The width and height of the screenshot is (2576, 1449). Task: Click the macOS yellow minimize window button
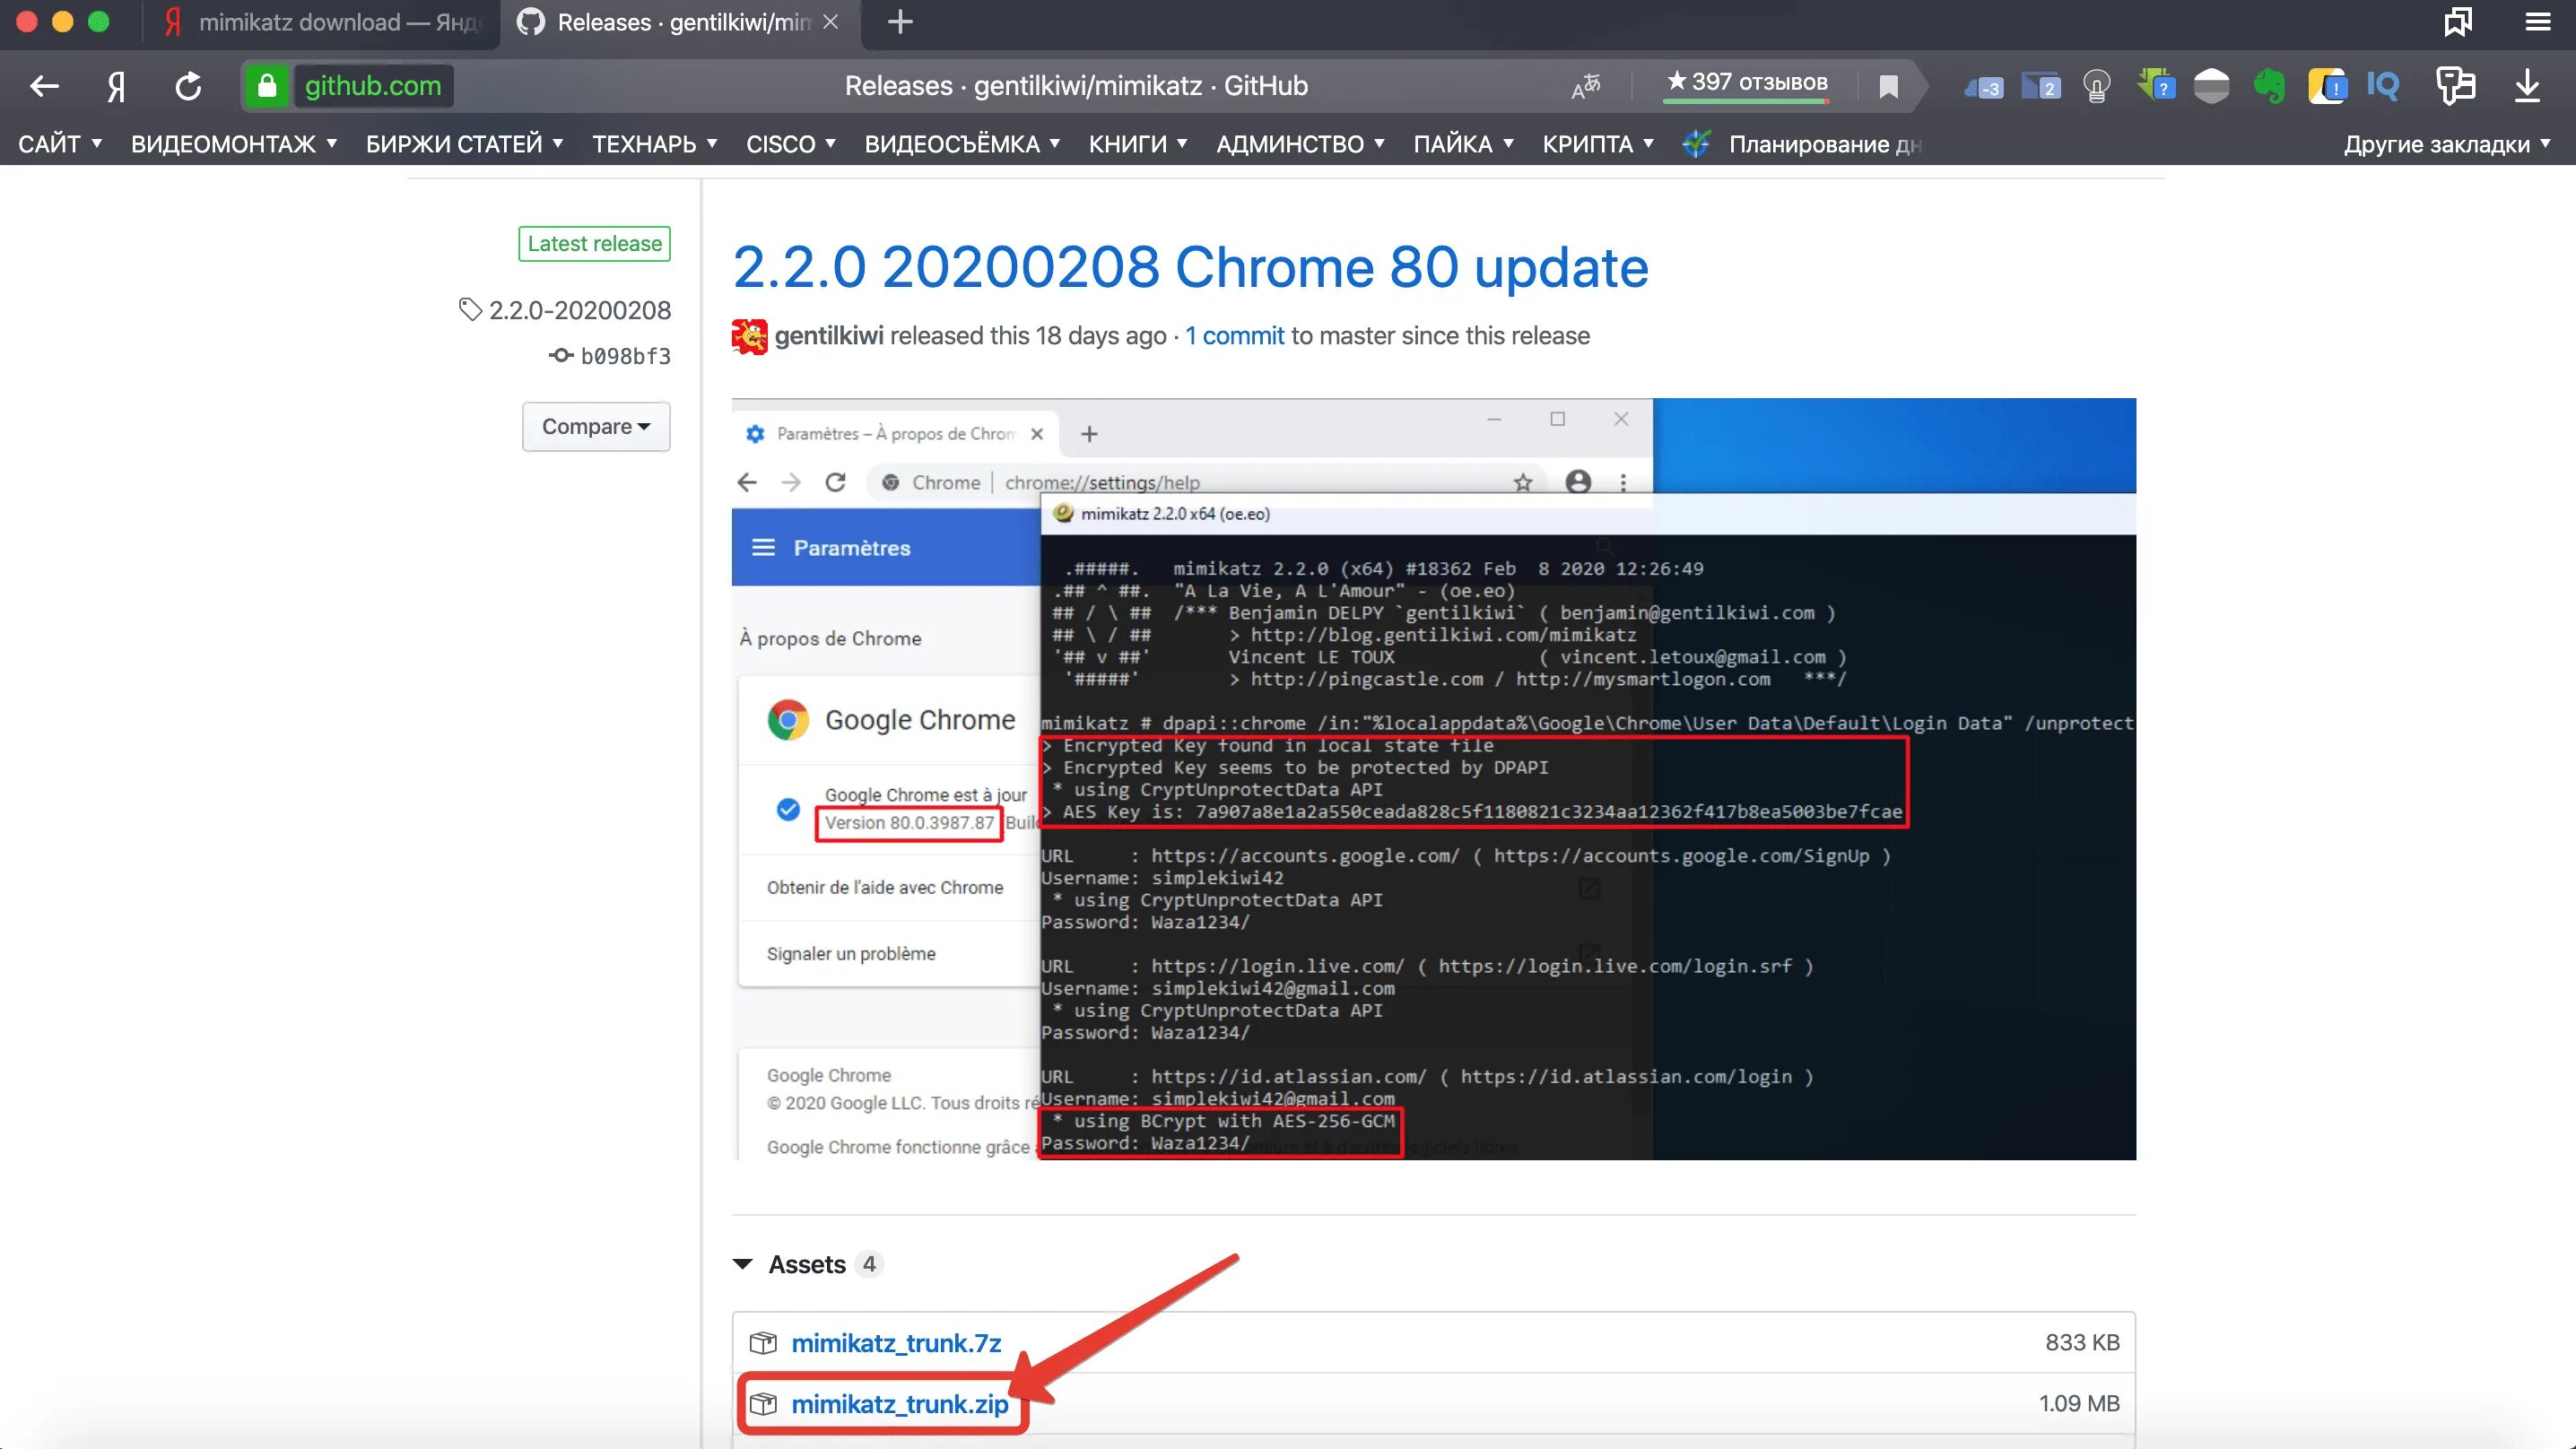pyautogui.click(x=62, y=22)
